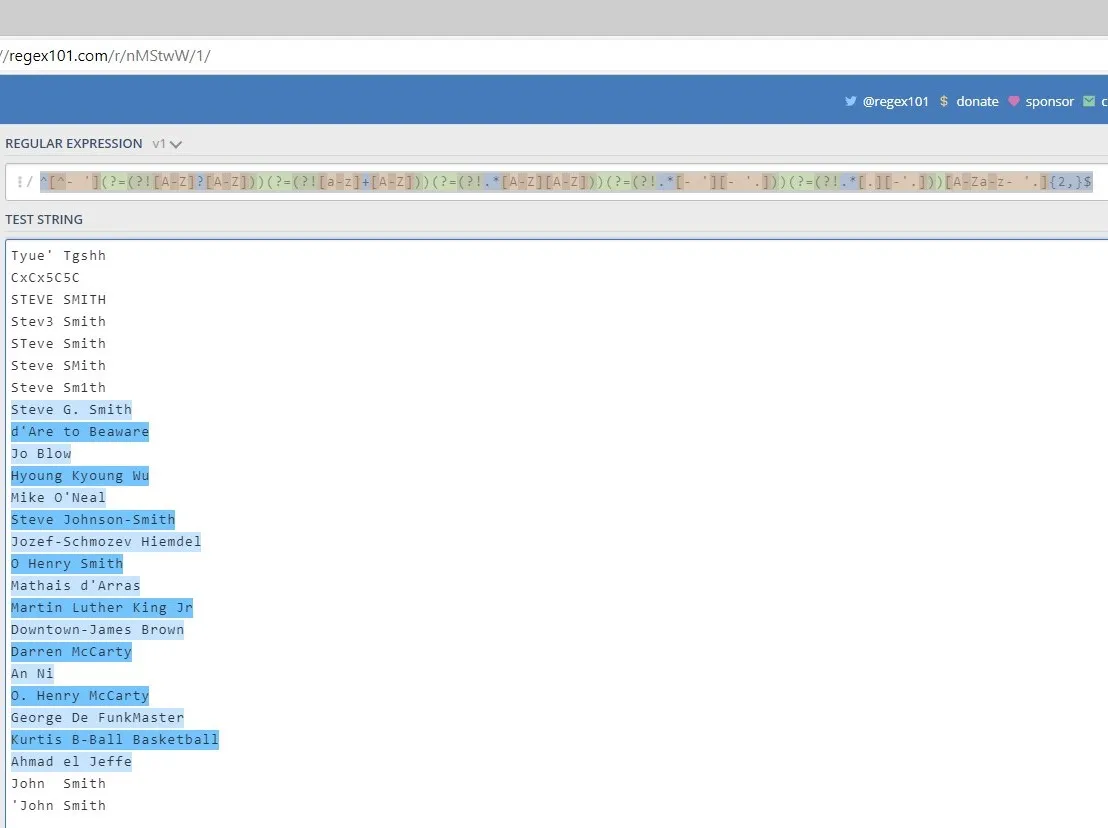Click the match "Mike O'Neal"
1108x828 pixels.
58,497
